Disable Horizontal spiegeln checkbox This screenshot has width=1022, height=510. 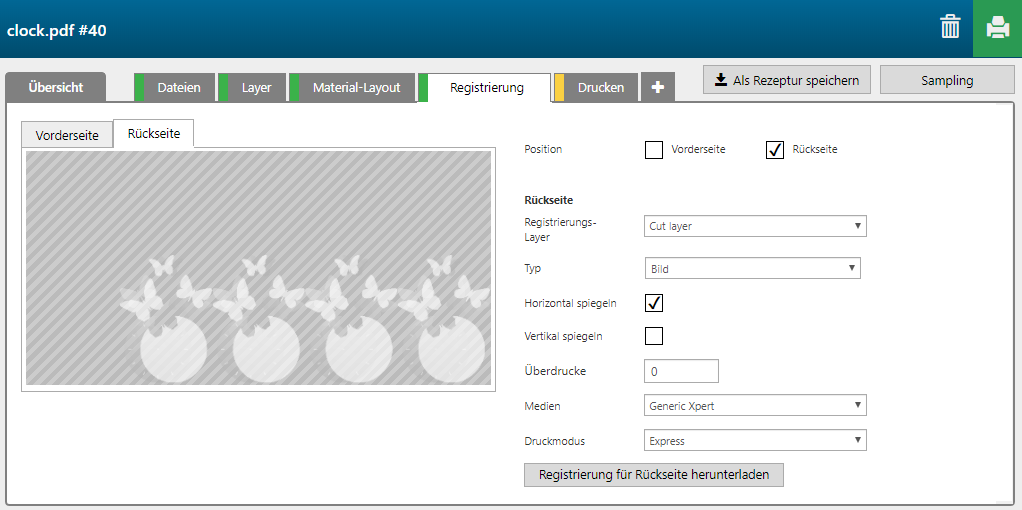pos(654,303)
